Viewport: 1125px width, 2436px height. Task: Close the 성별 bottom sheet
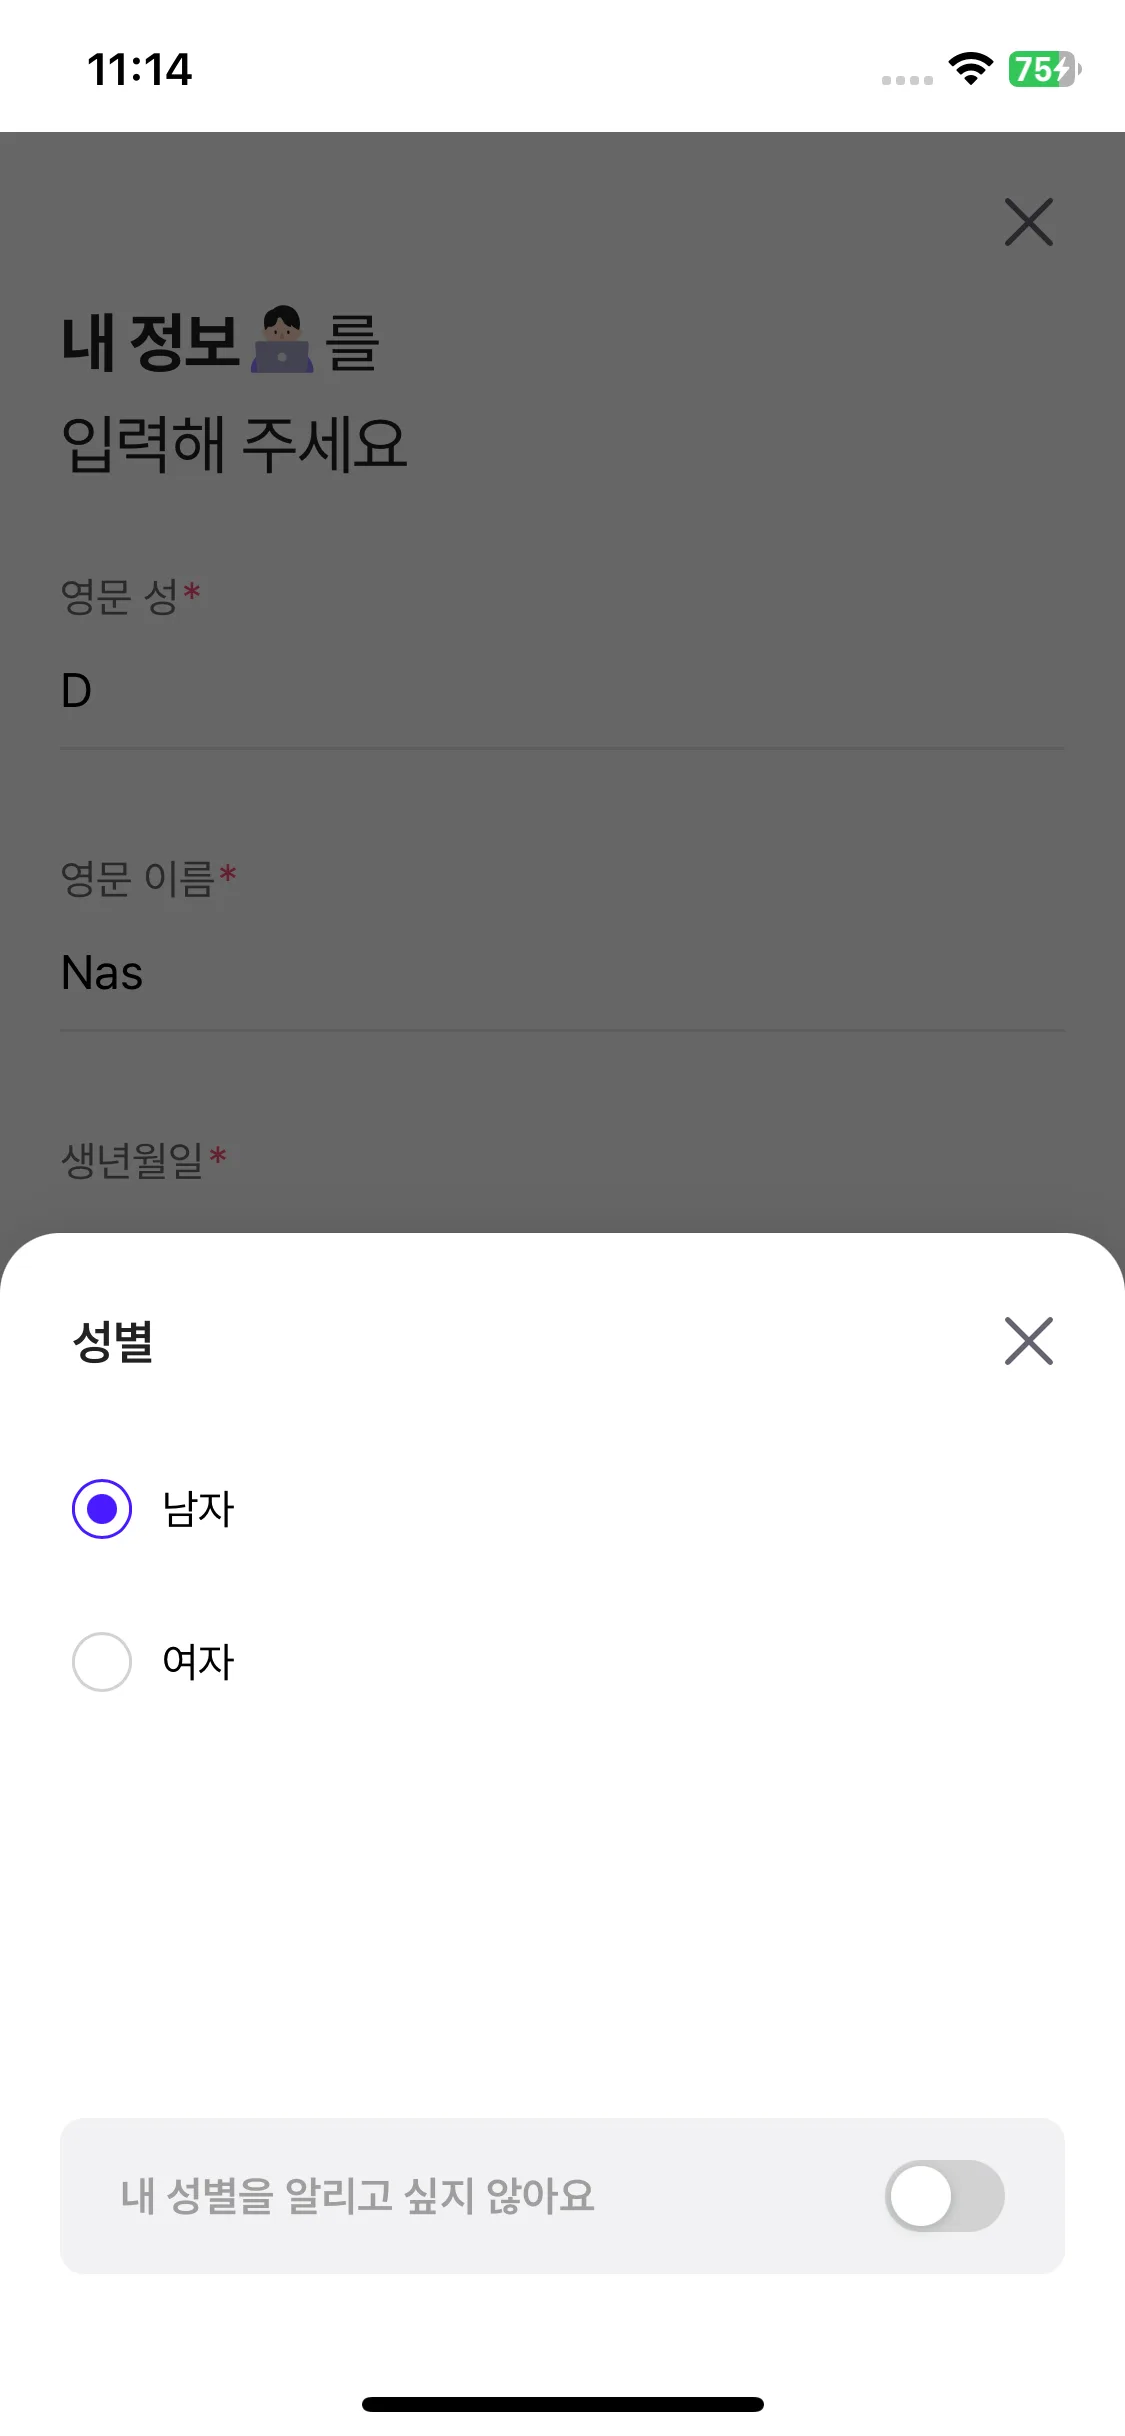(x=1028, y=1341)
